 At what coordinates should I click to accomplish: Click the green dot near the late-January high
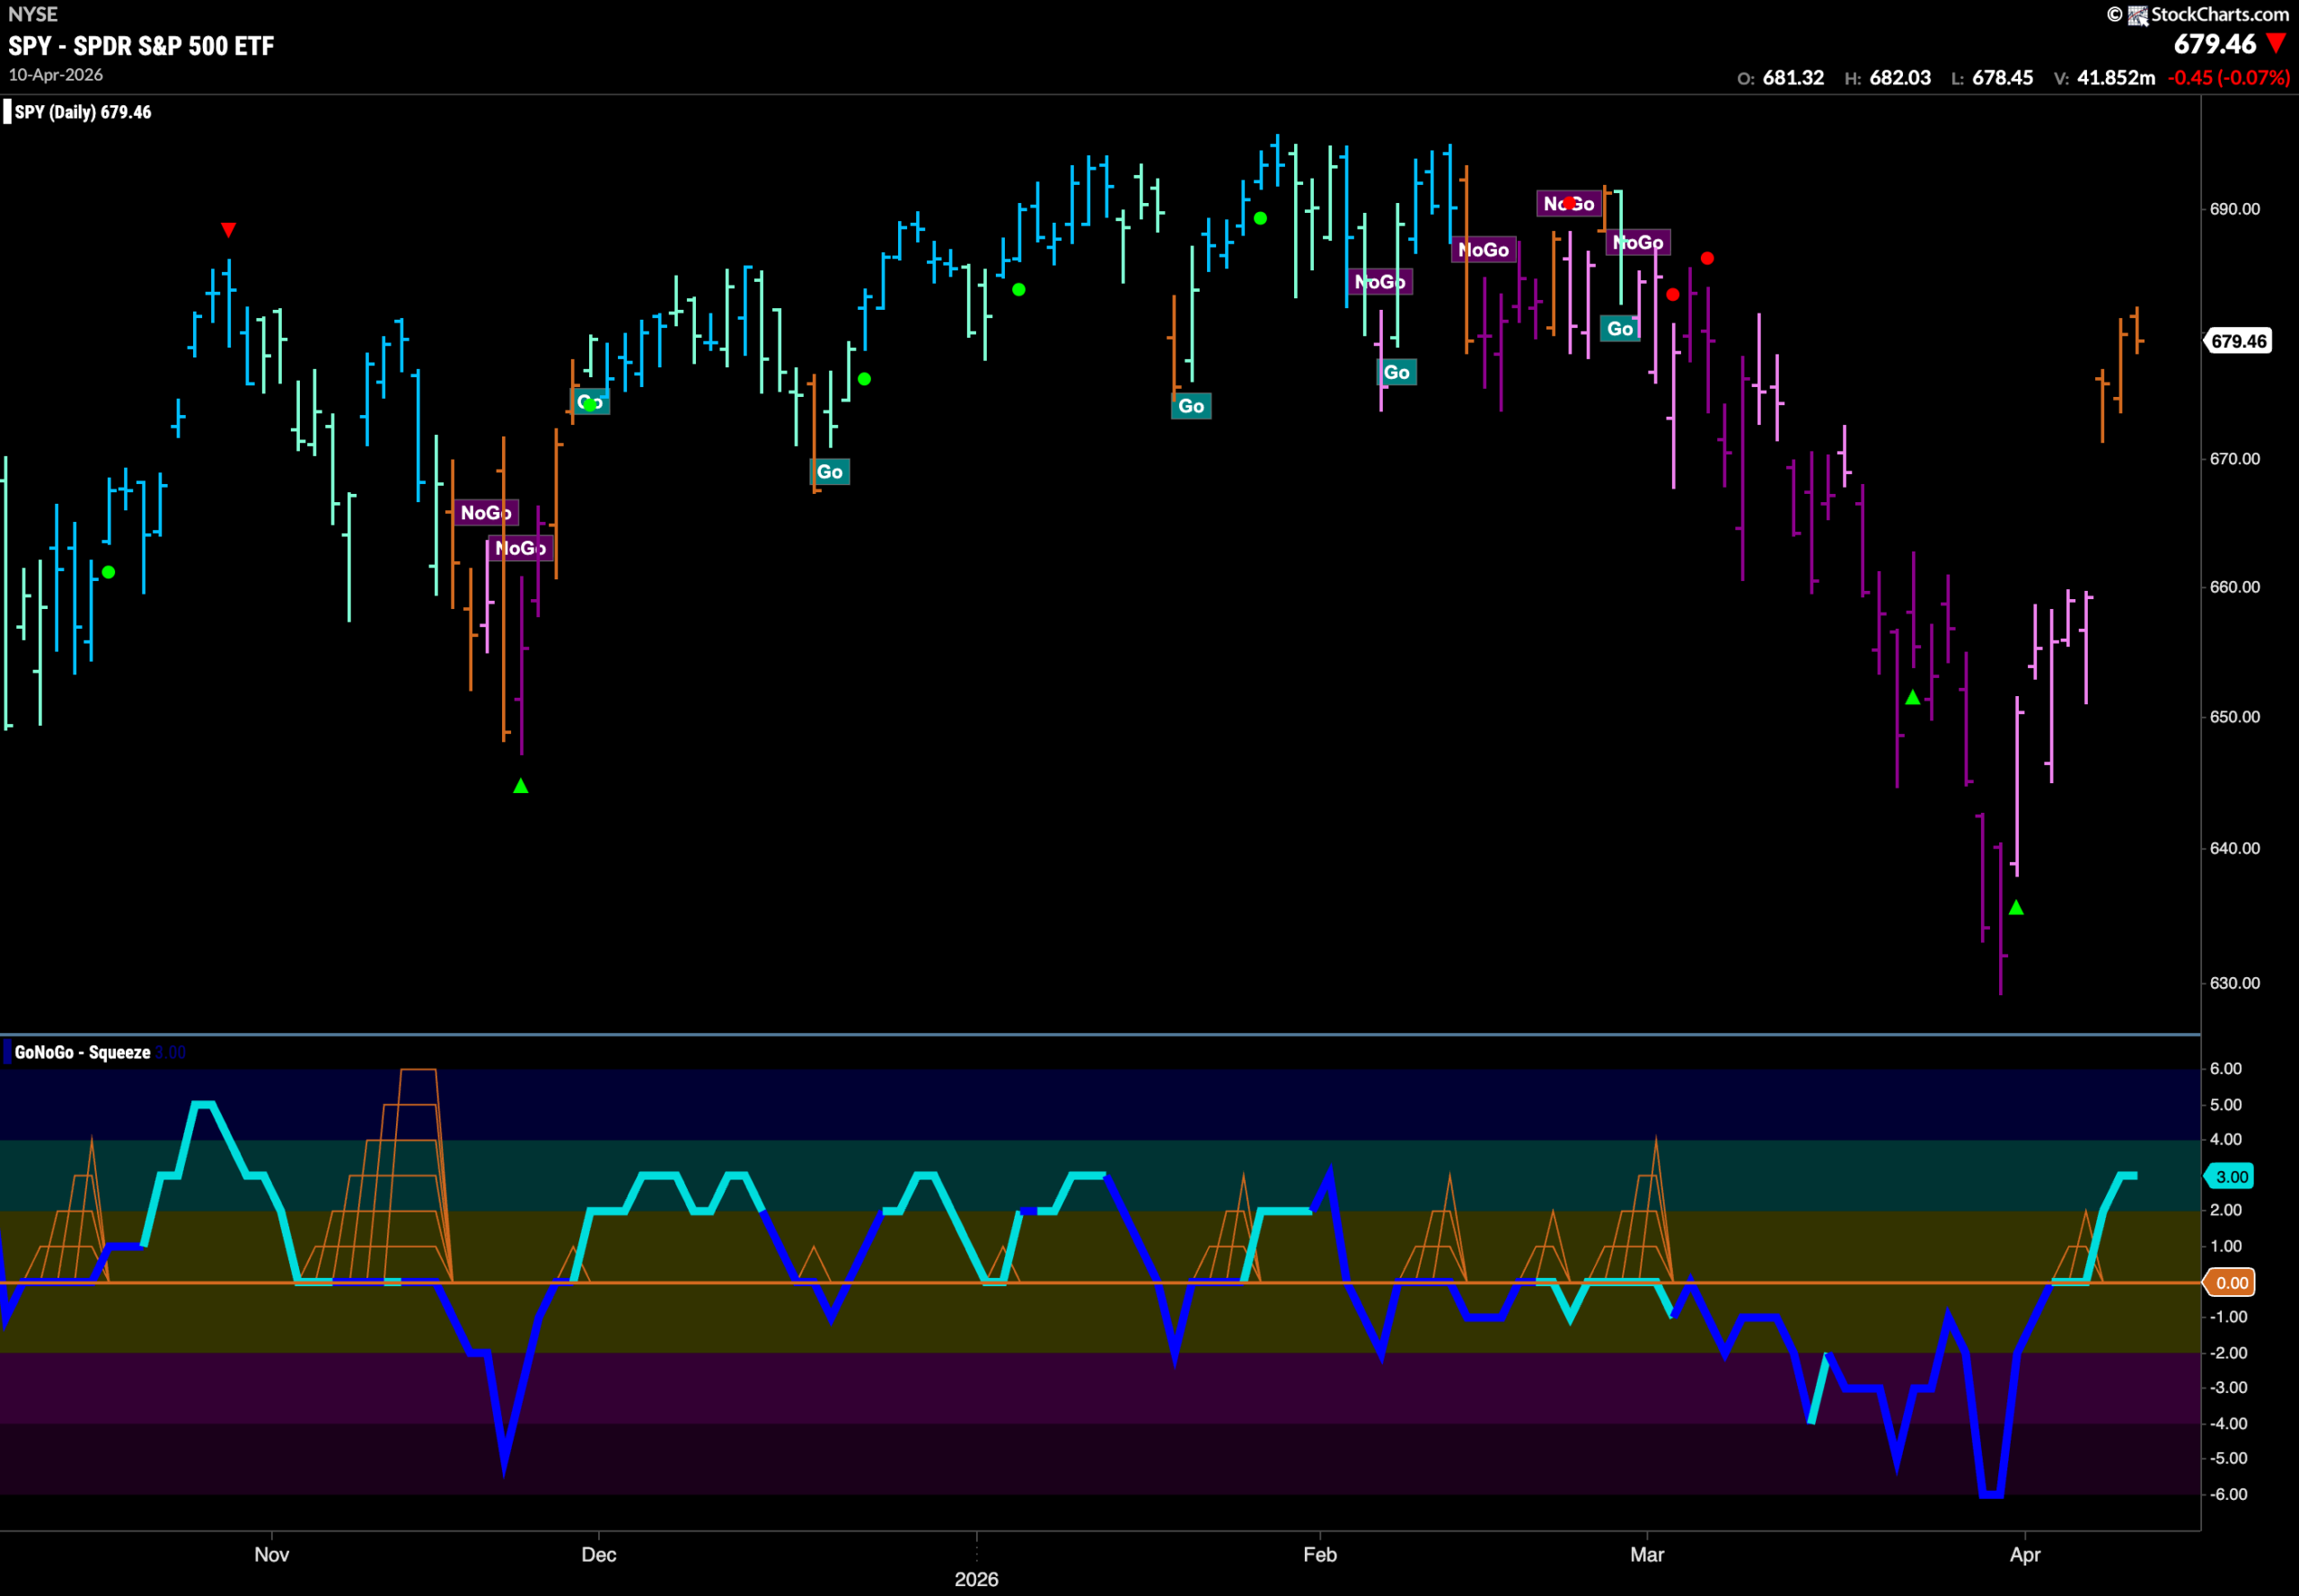coord(1260,218)
